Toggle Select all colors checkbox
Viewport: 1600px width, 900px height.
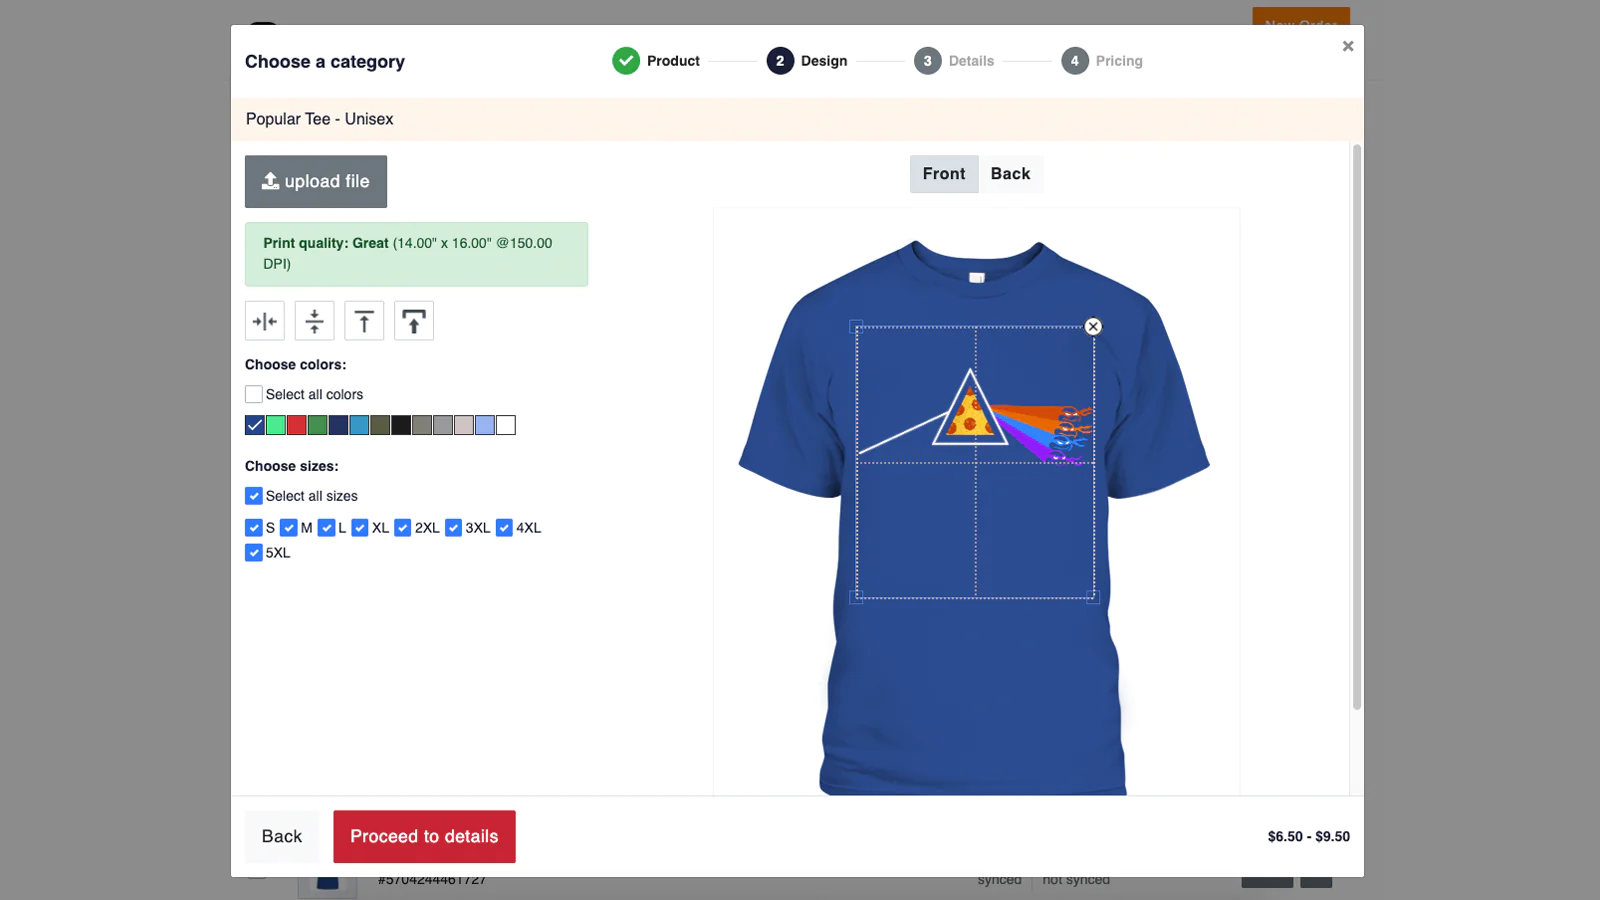[254, 394]
